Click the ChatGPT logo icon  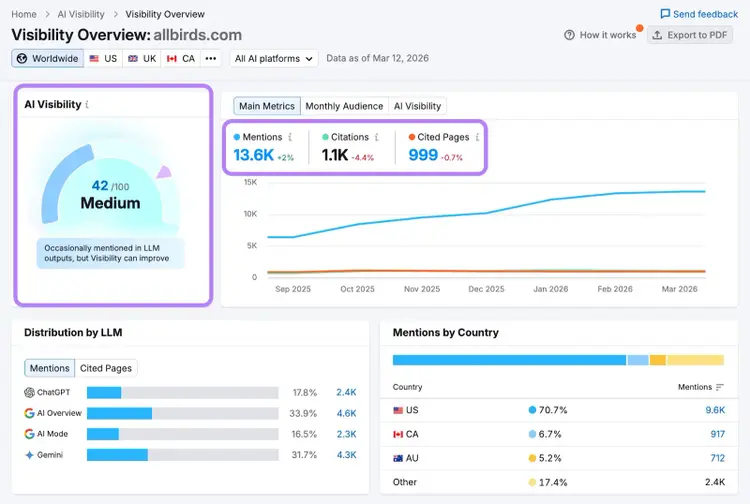(29, 393)
